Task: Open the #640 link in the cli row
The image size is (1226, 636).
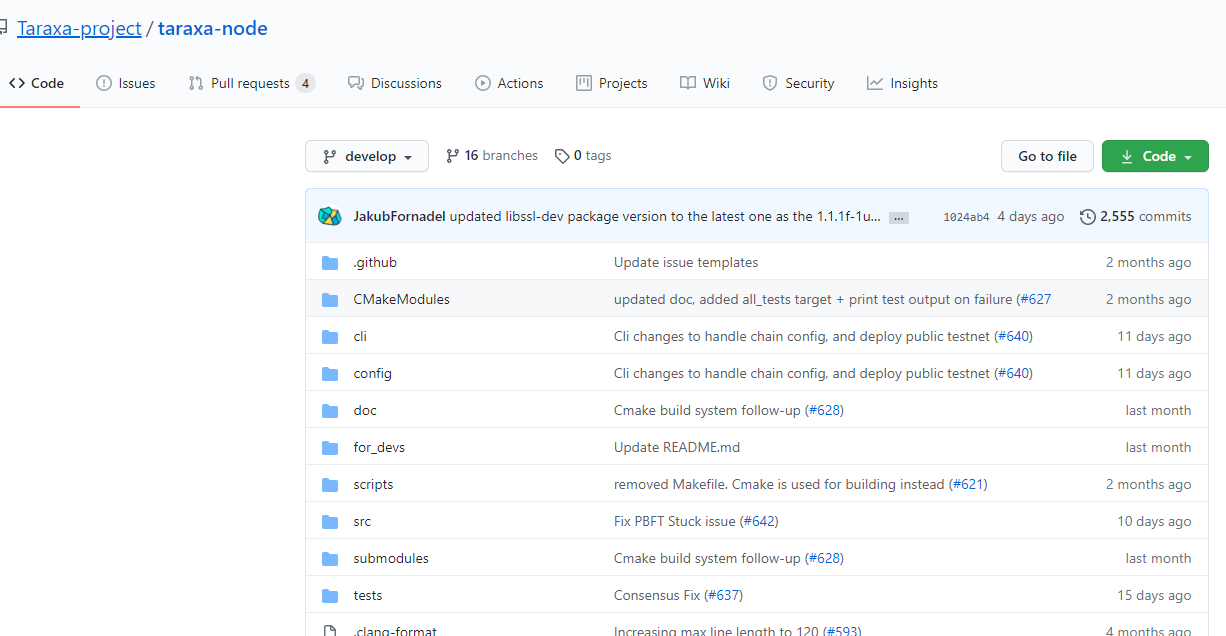Action: pos(1013,336)
